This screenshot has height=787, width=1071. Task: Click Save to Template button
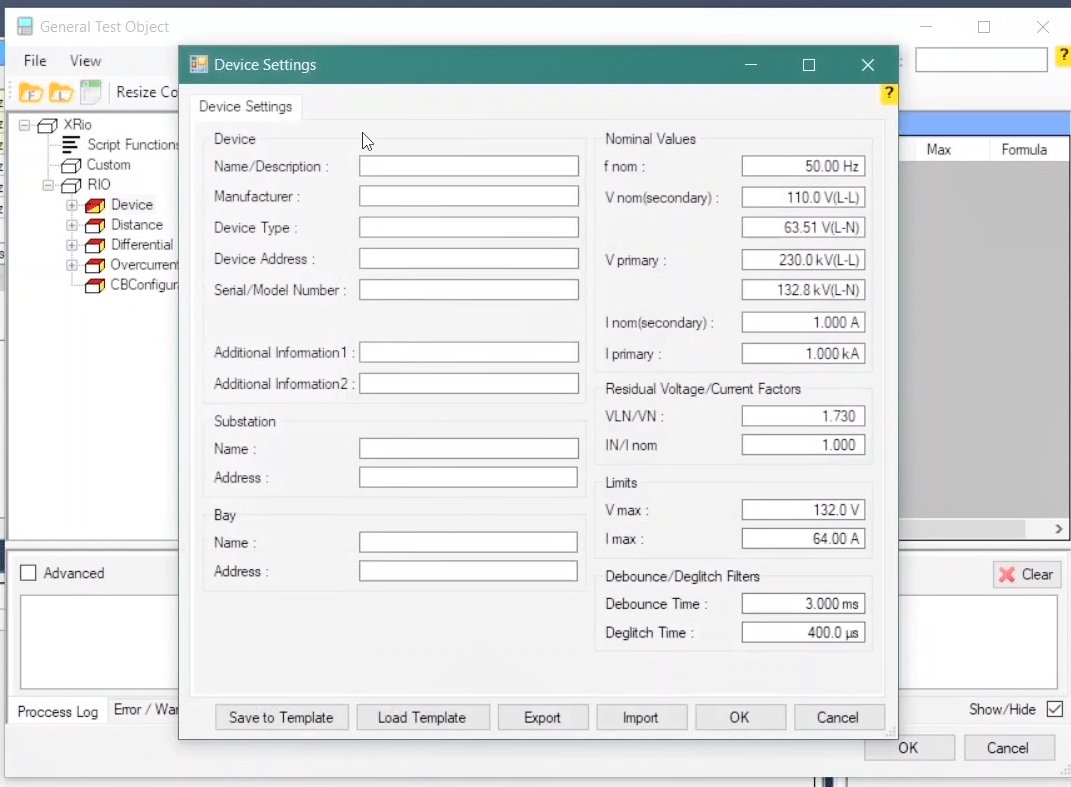pyautogui.click(x=281, y=717)
